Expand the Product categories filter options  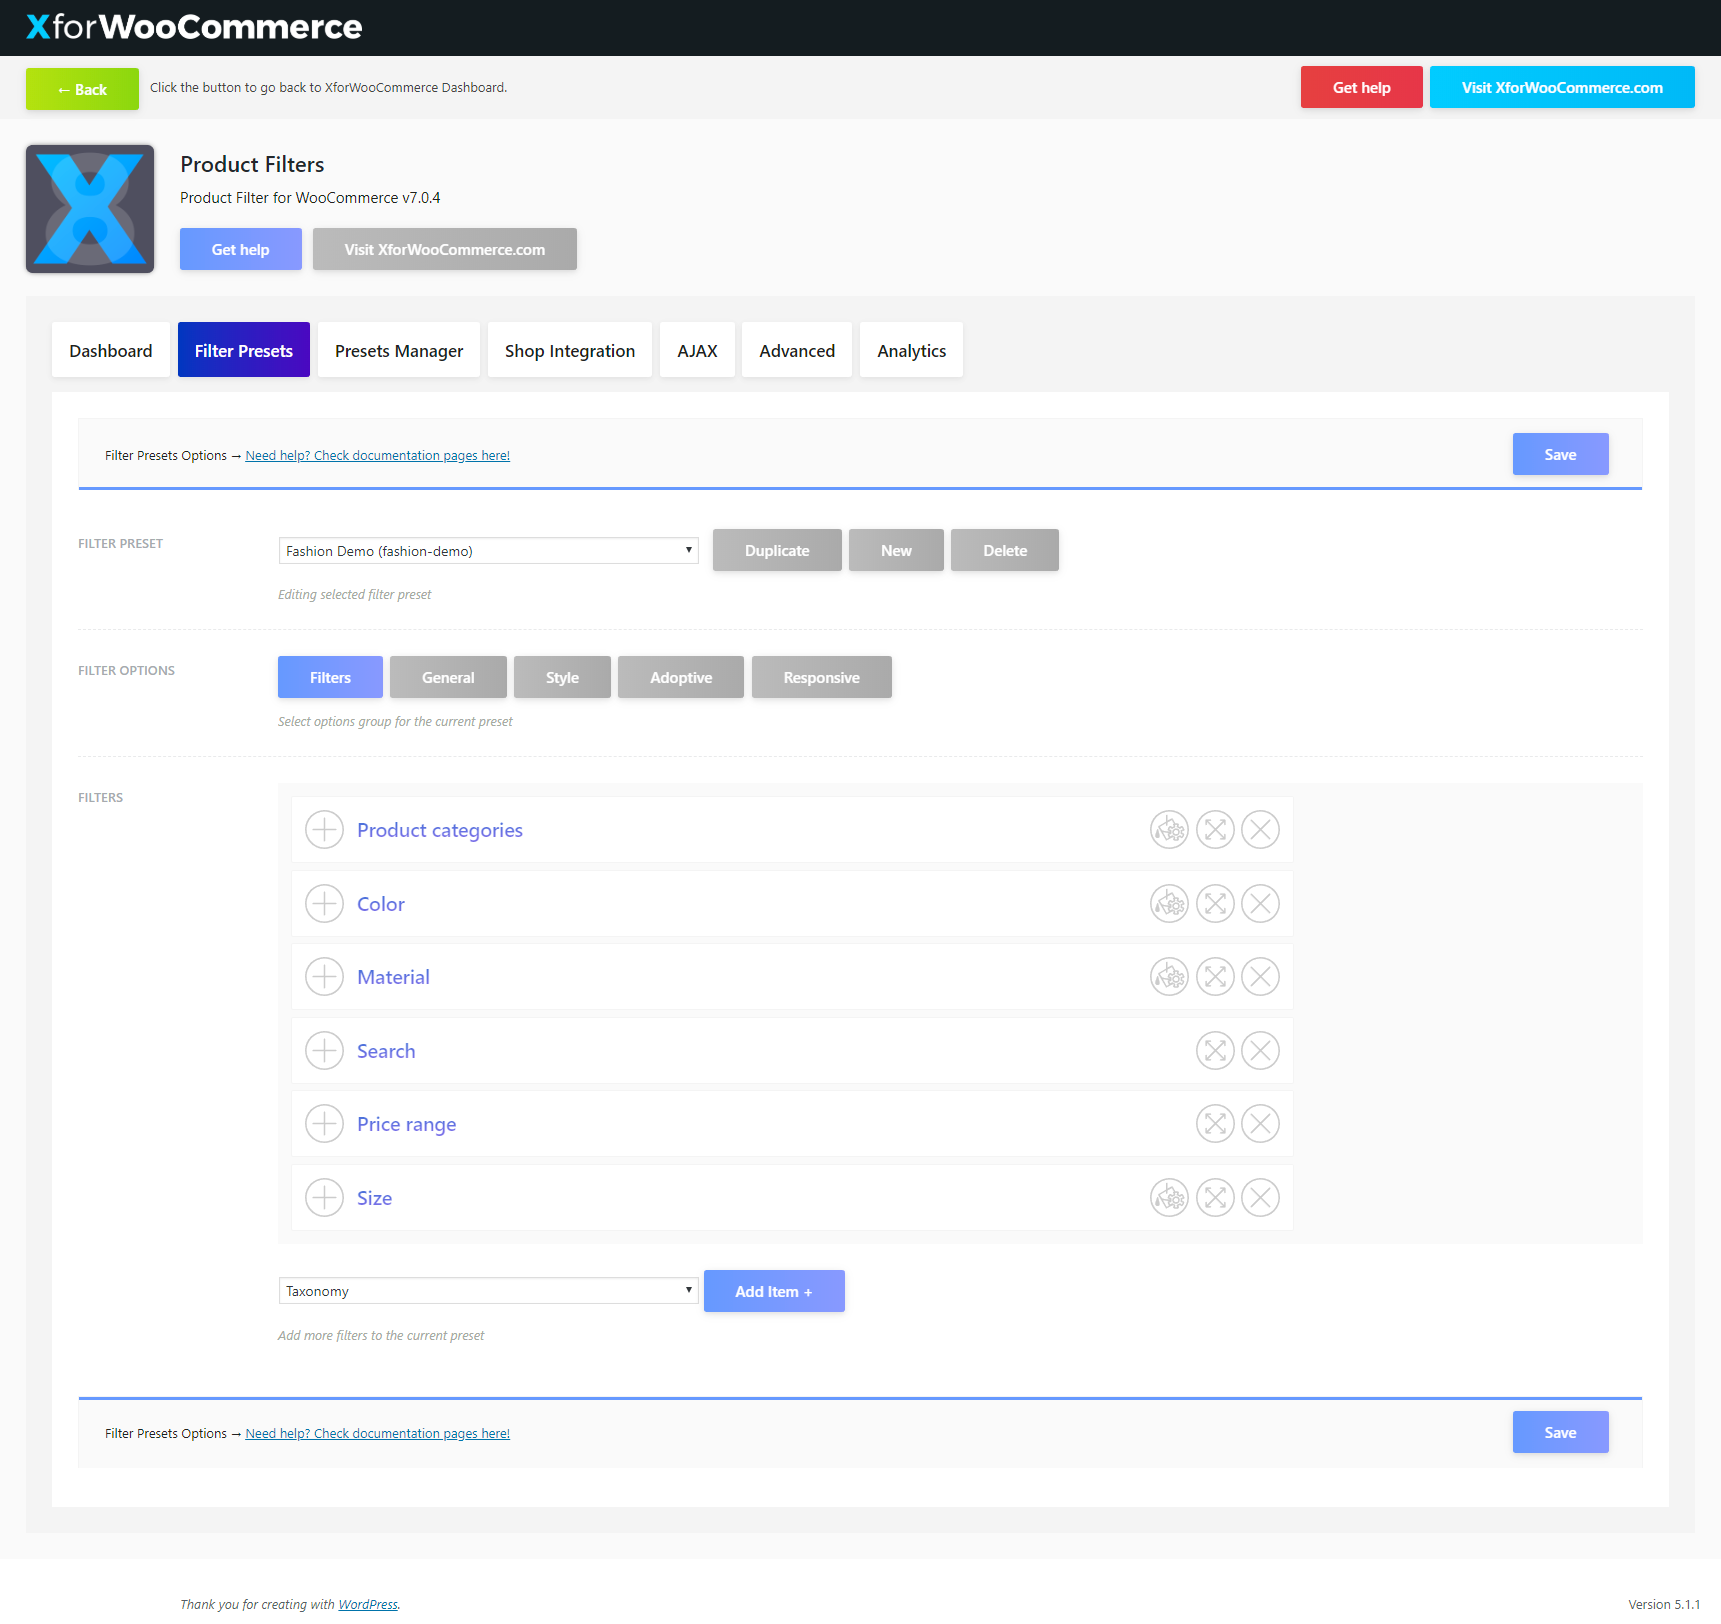tap(324, 830)
